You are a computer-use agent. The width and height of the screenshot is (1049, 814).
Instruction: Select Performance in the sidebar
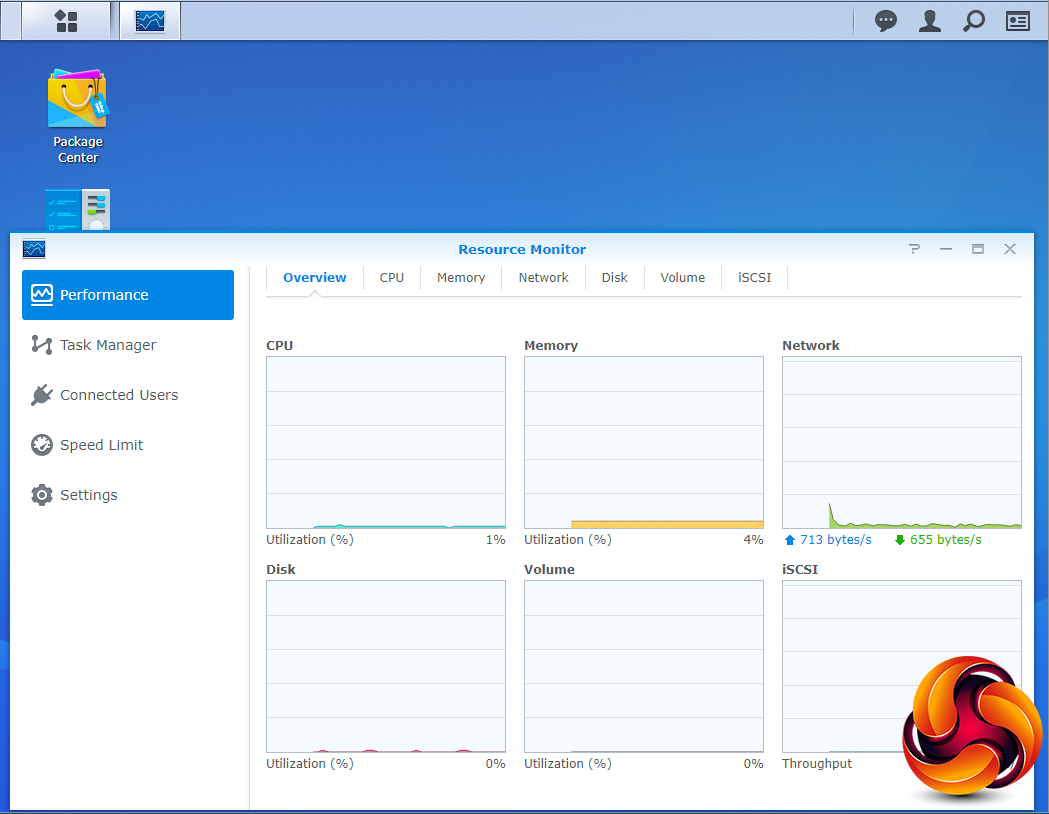click(128, 295)
